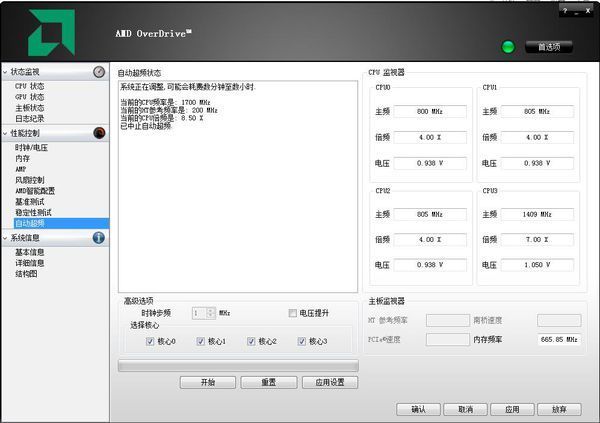
Task: Select 风扇控制 in sidebar
Action: point(29,180)
